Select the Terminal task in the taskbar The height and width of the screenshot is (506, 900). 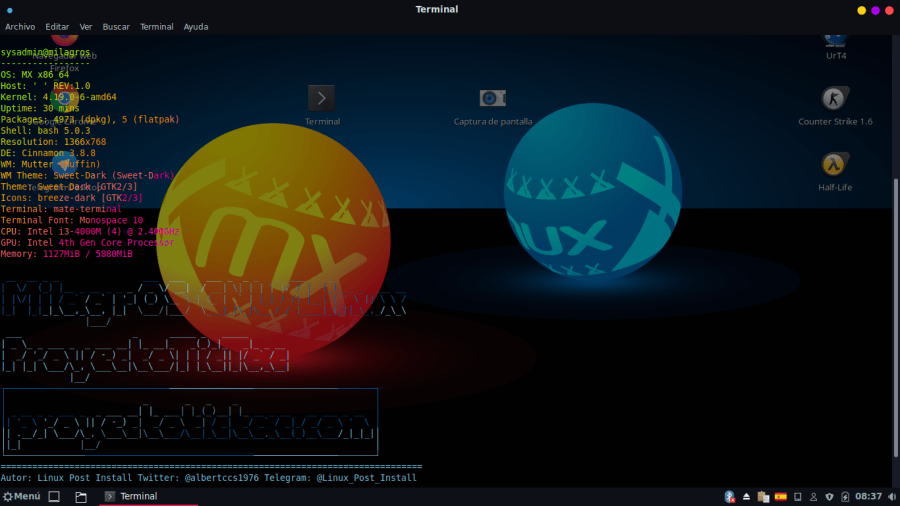tap(138, 496)
